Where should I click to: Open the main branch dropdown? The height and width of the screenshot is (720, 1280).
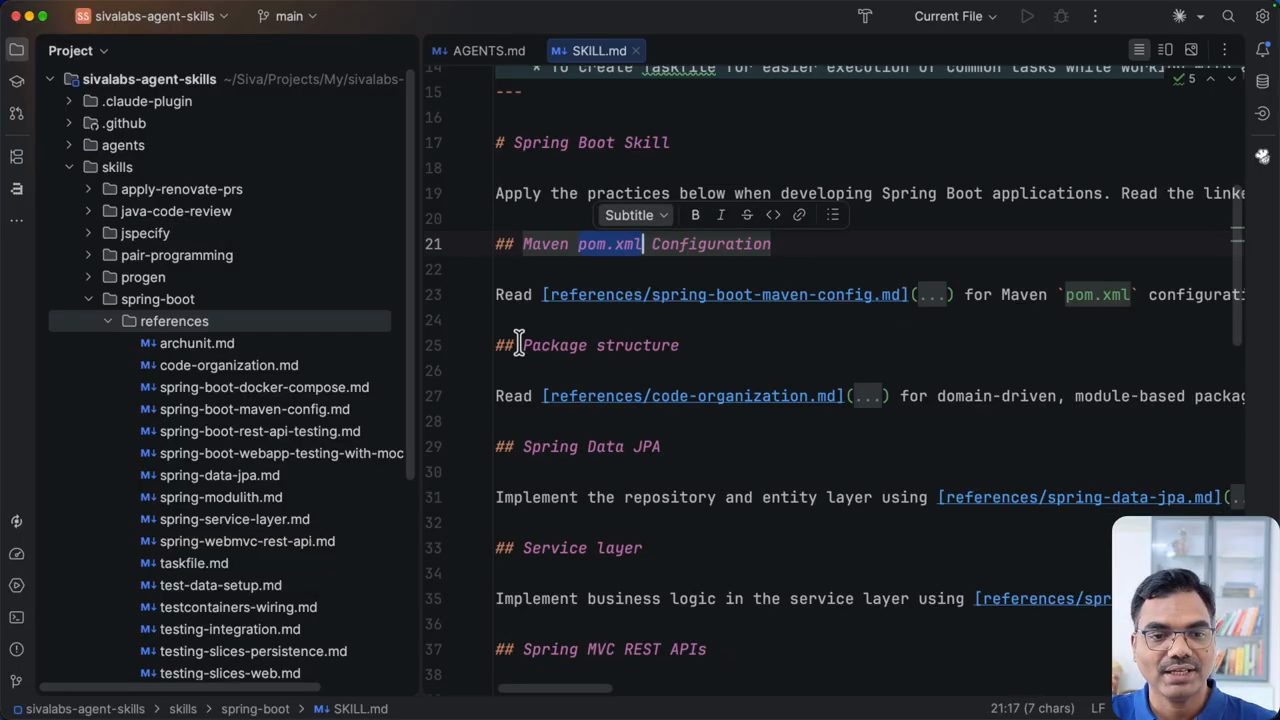287,16
